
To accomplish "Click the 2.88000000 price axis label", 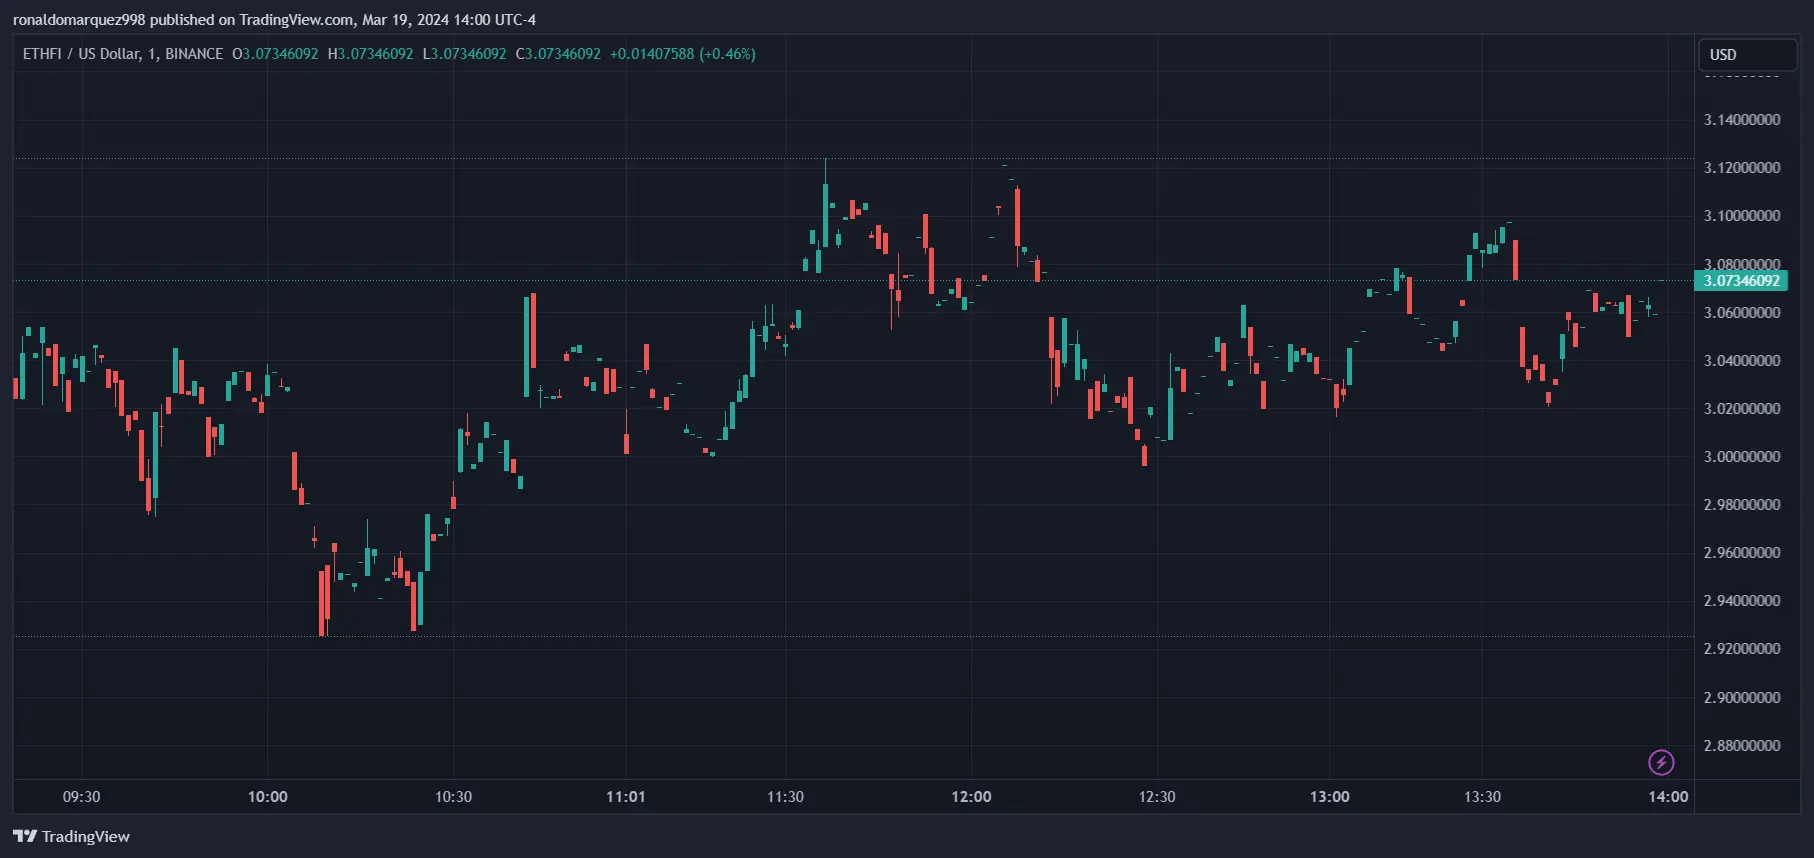I will (x=1742, y=746).
